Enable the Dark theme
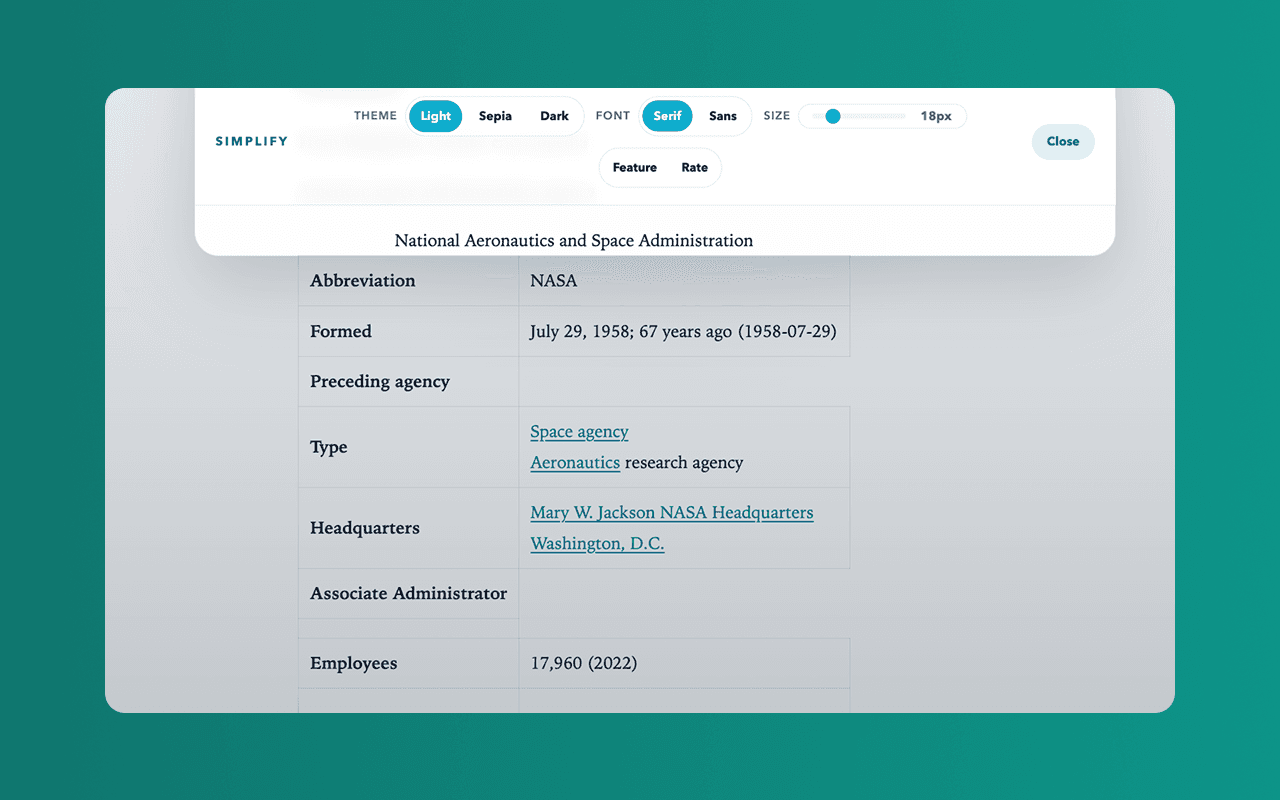Screen dimensions: 1280x800 554,116
